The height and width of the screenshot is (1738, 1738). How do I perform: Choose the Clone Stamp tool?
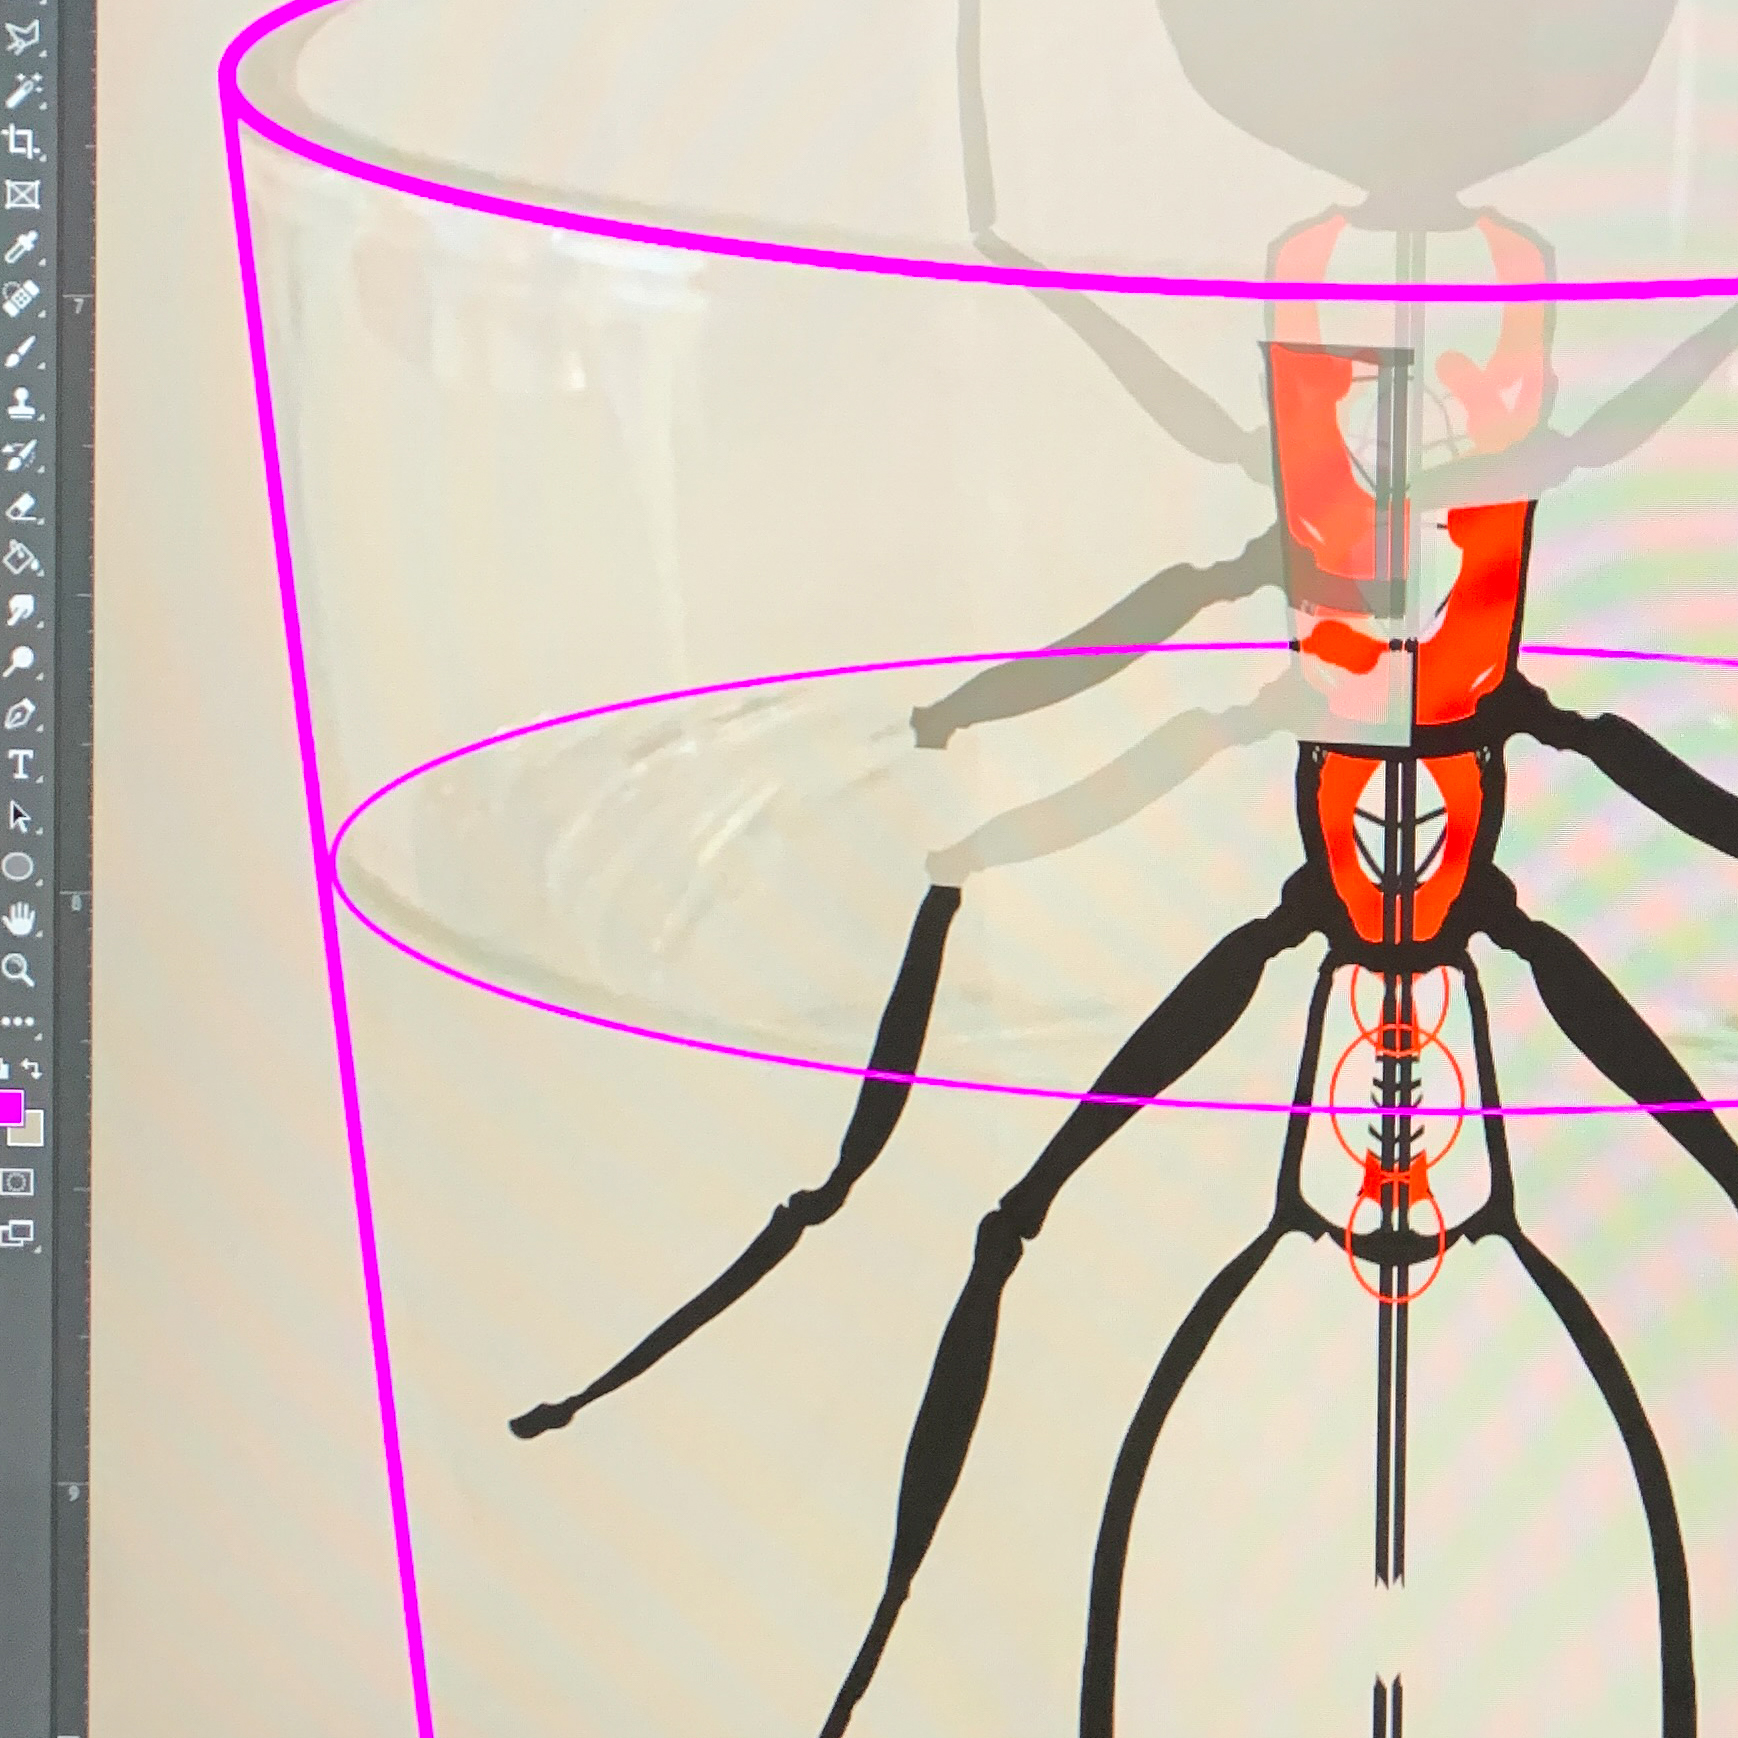21,403
